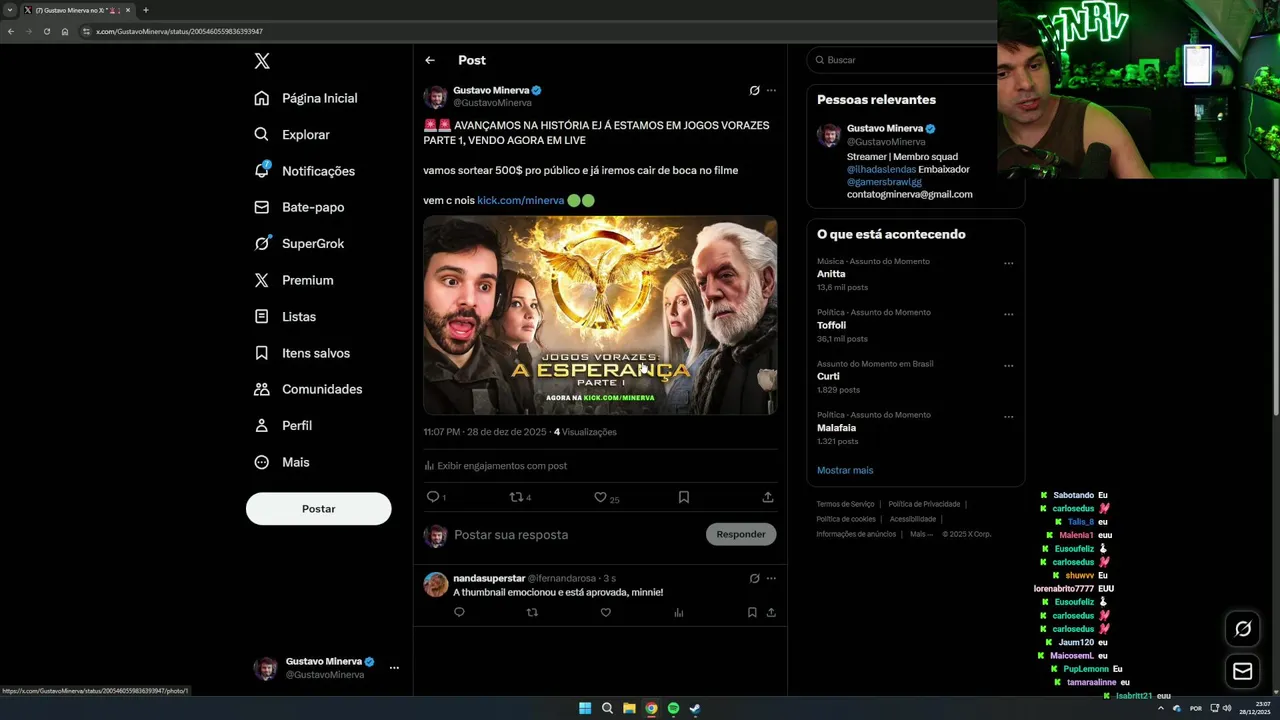Image resolution: width=1280 pixels, height=720 pixels.
Task: Click the Buscar search field
Action: tap(903, 60)
